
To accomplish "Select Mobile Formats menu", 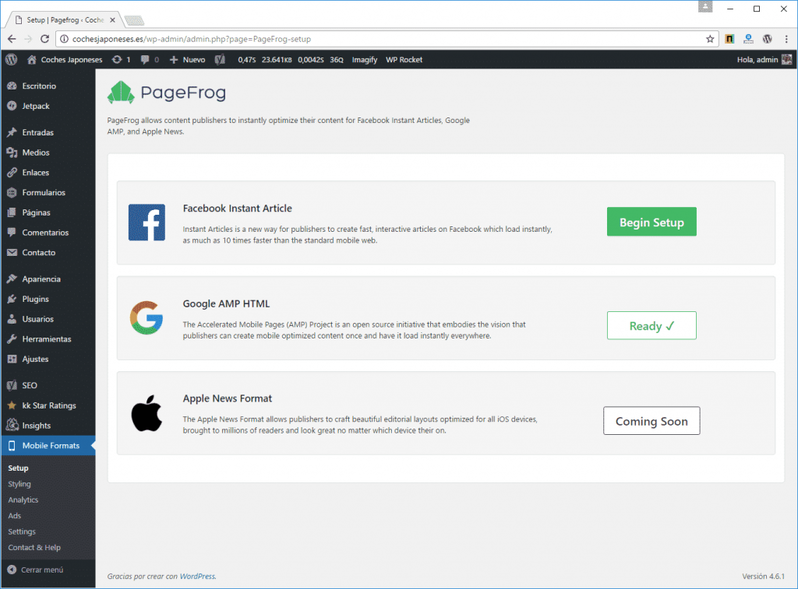I will (x=48, y=445).
